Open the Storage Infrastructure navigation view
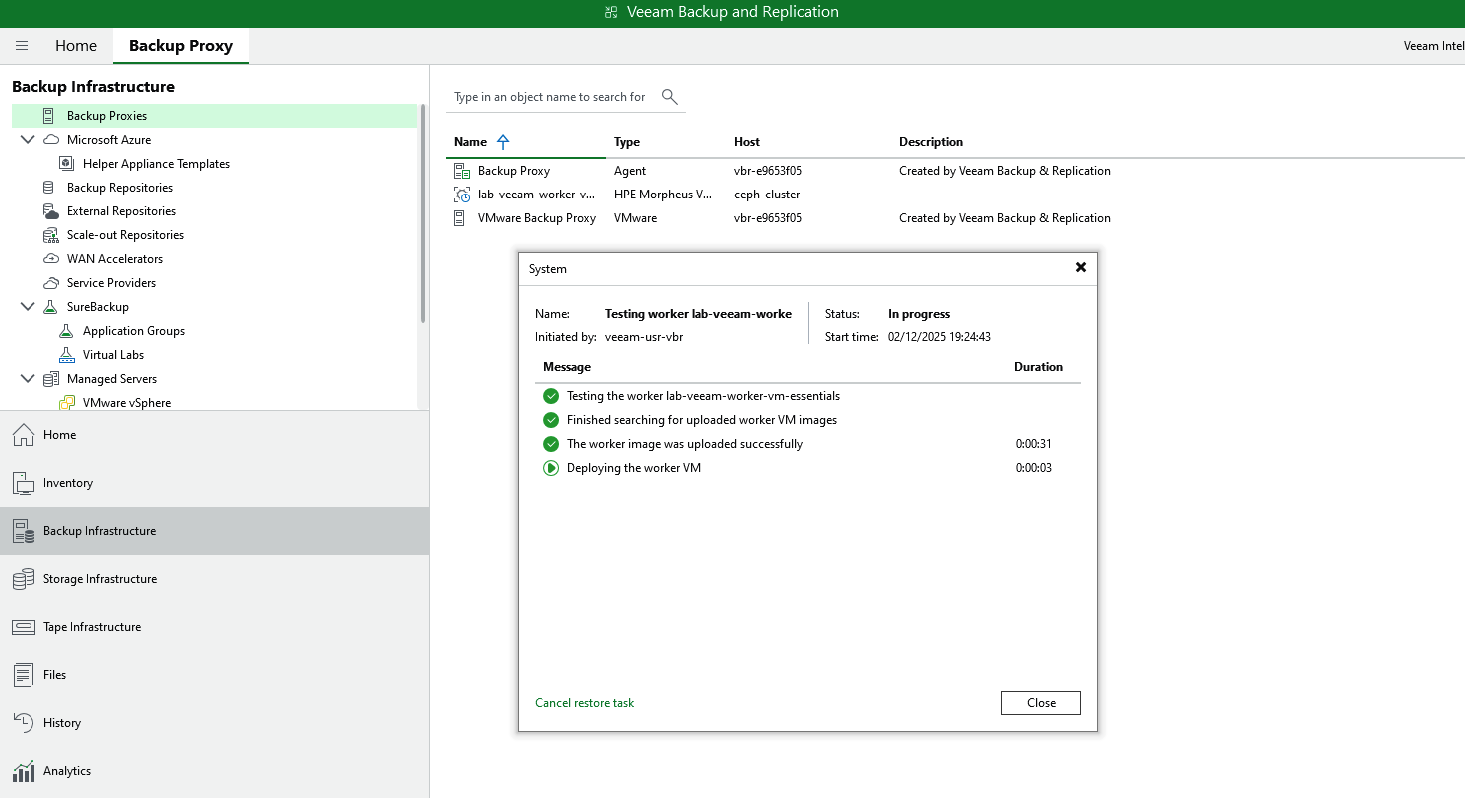 tap(214, 579)
